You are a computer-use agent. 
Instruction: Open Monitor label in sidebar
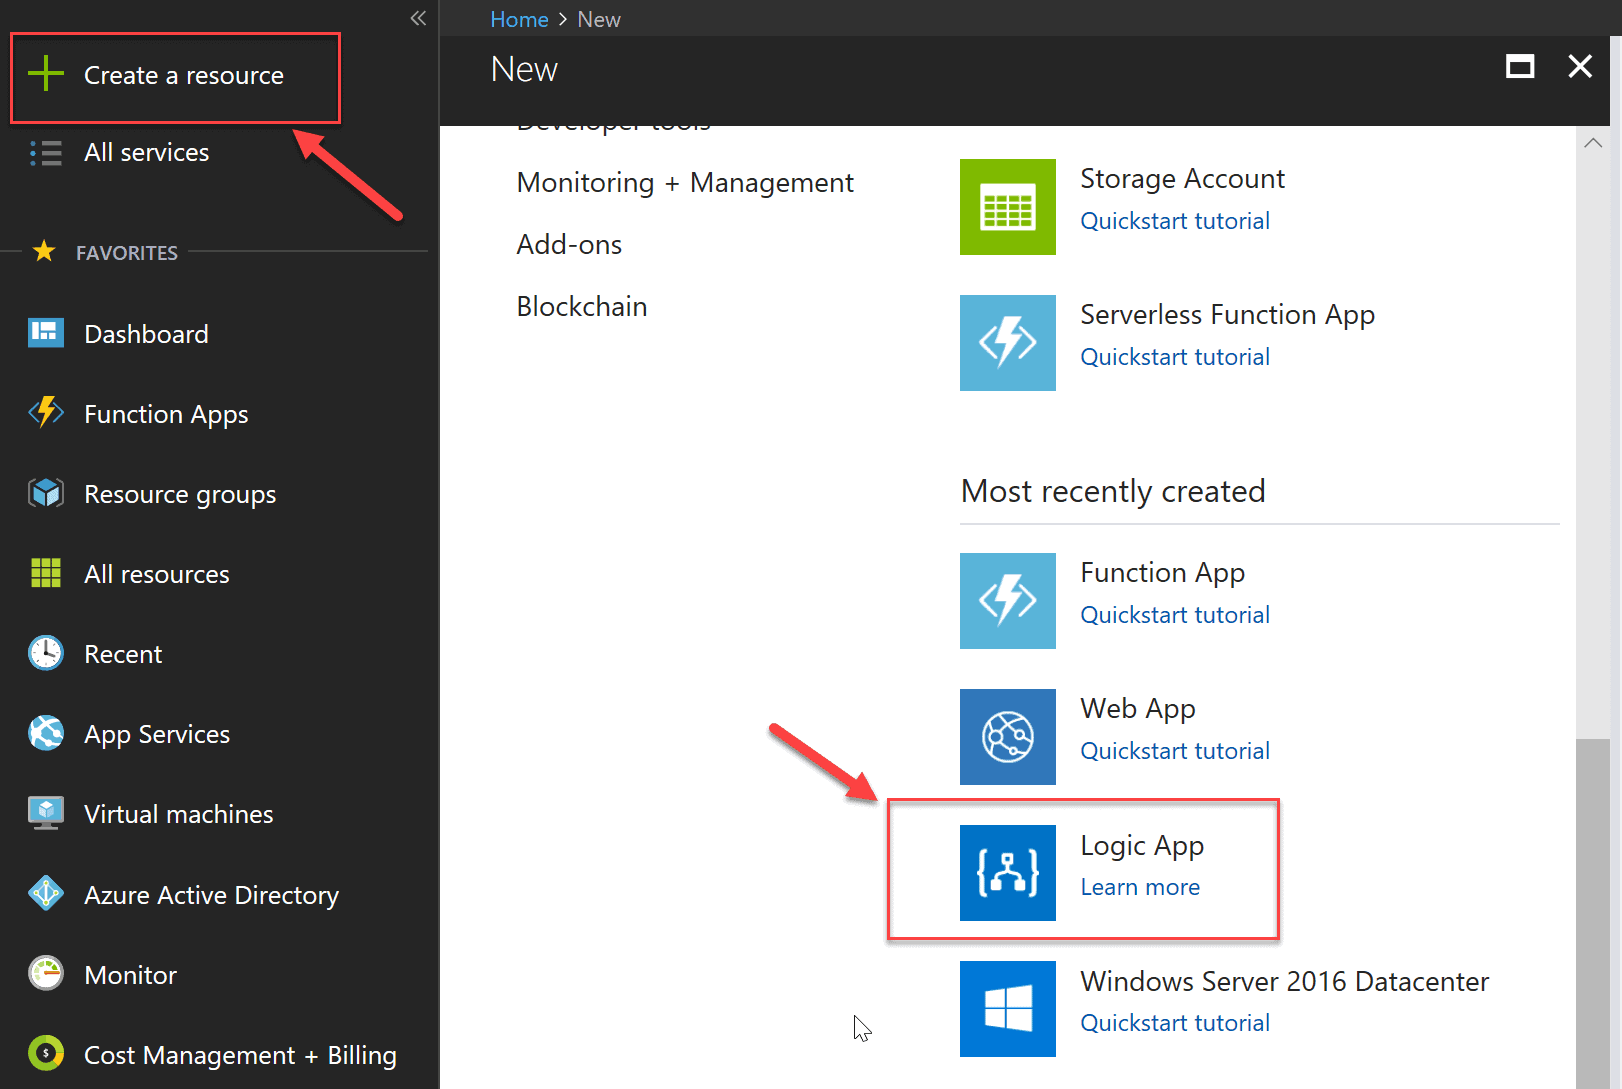pos(130,975)
